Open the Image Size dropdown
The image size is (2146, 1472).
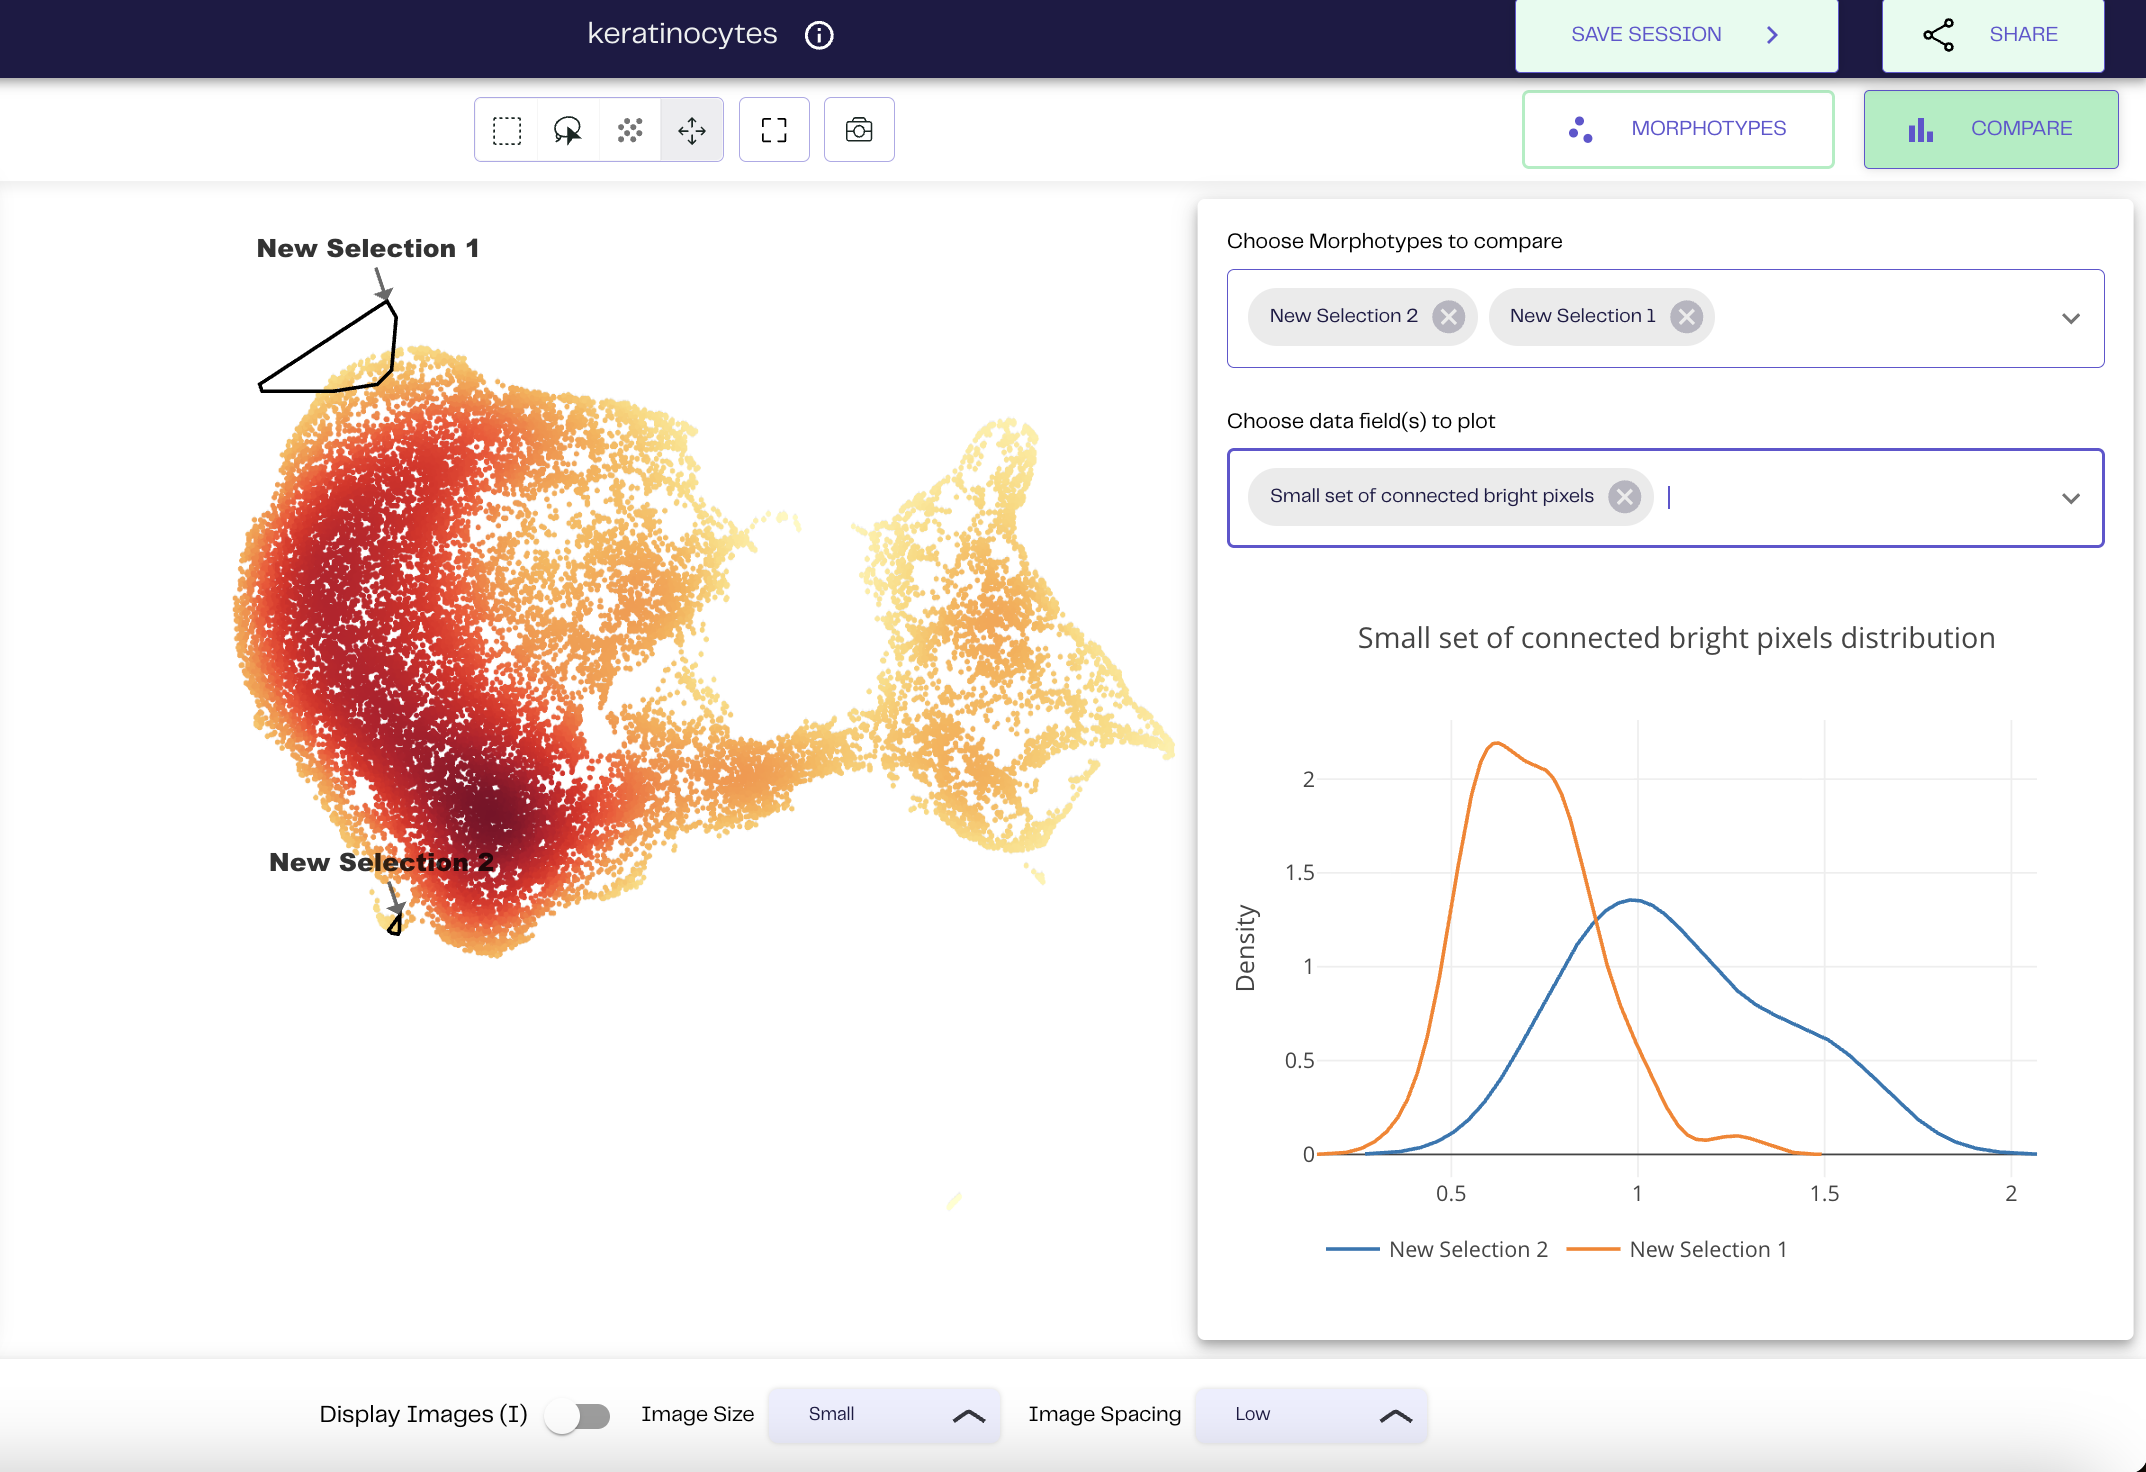tap(884, 1415)
